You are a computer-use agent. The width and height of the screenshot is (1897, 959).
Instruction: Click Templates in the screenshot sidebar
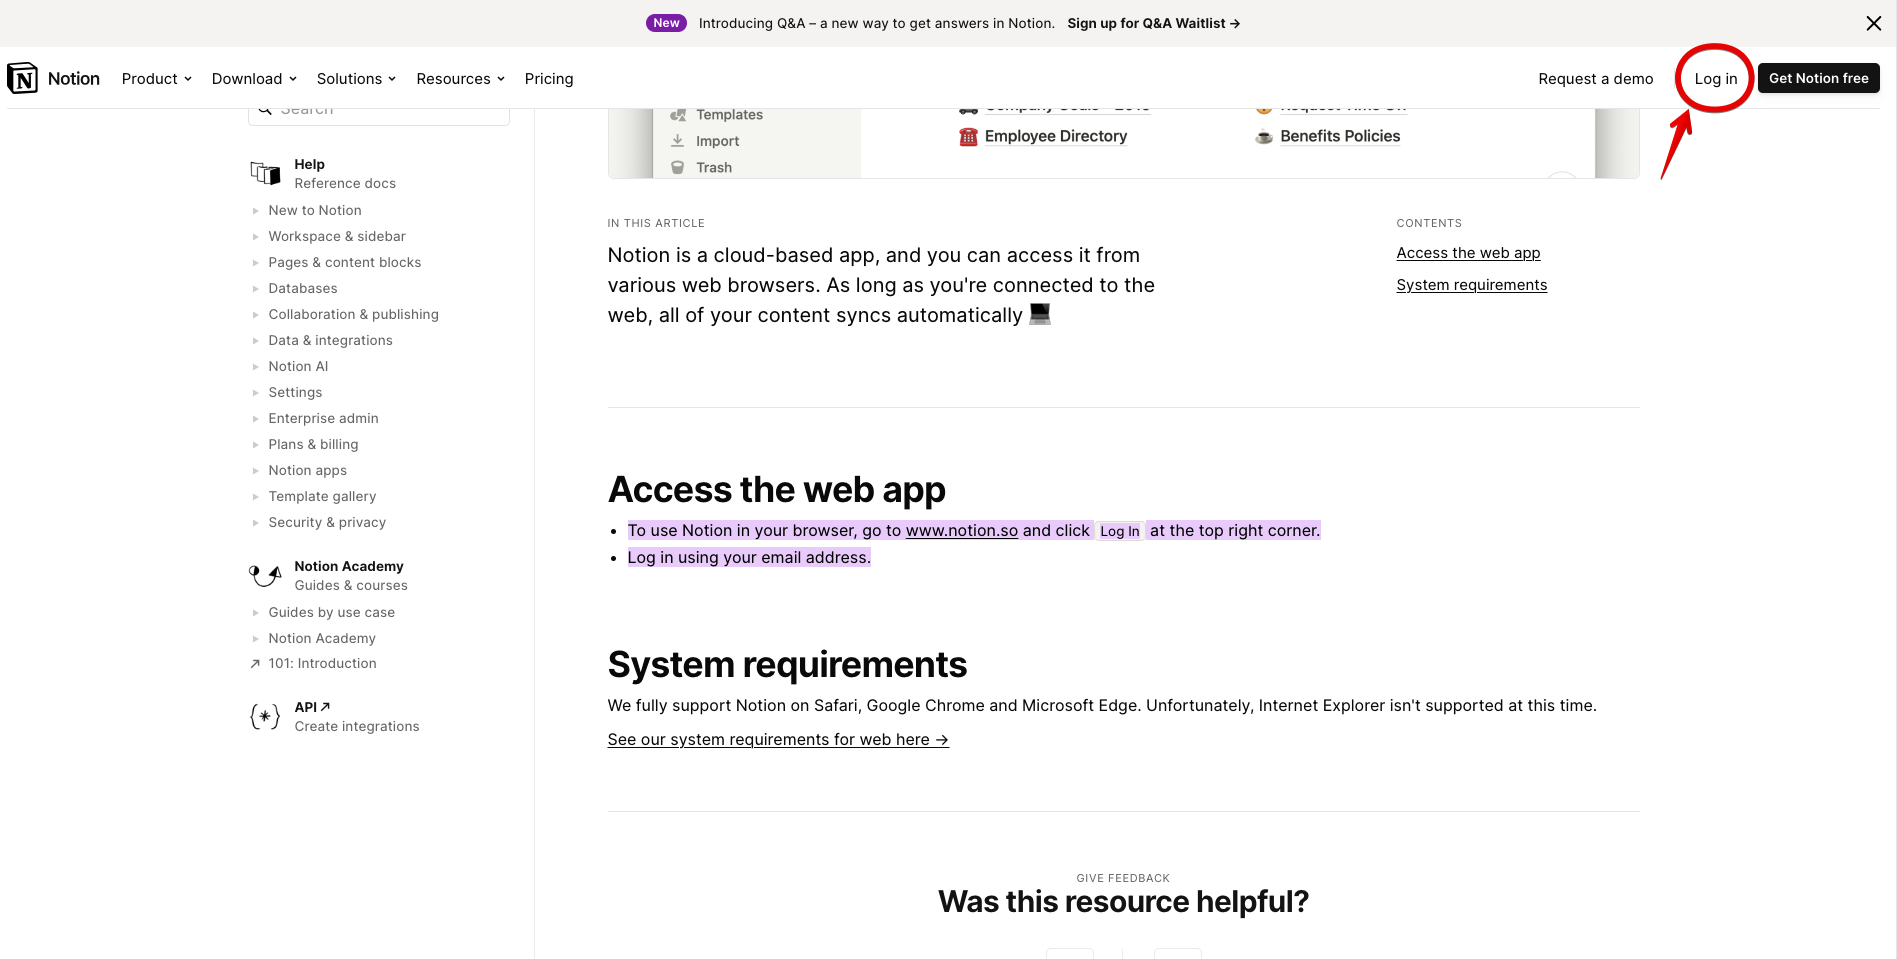[x=729, y=115]
